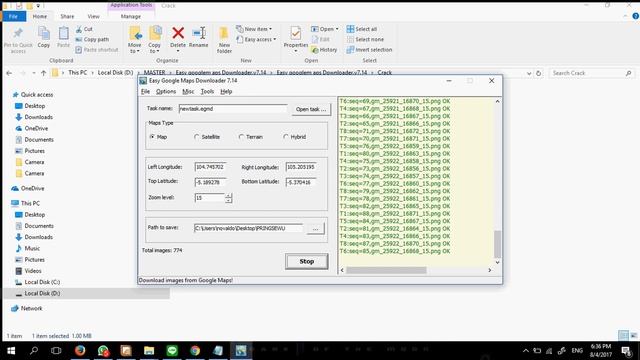Click the Windows Start button

click(x=11, y=350)
